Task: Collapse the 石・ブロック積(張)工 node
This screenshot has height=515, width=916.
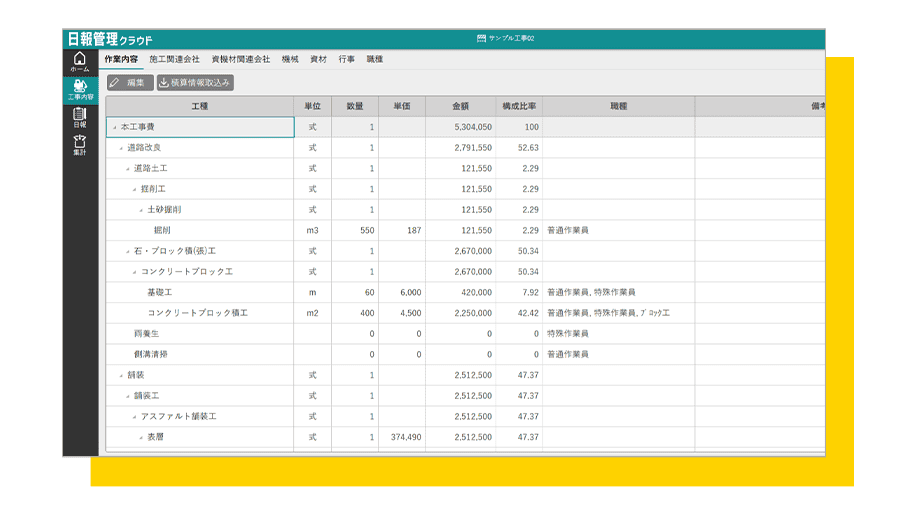Action: click(x=128, y=251)
